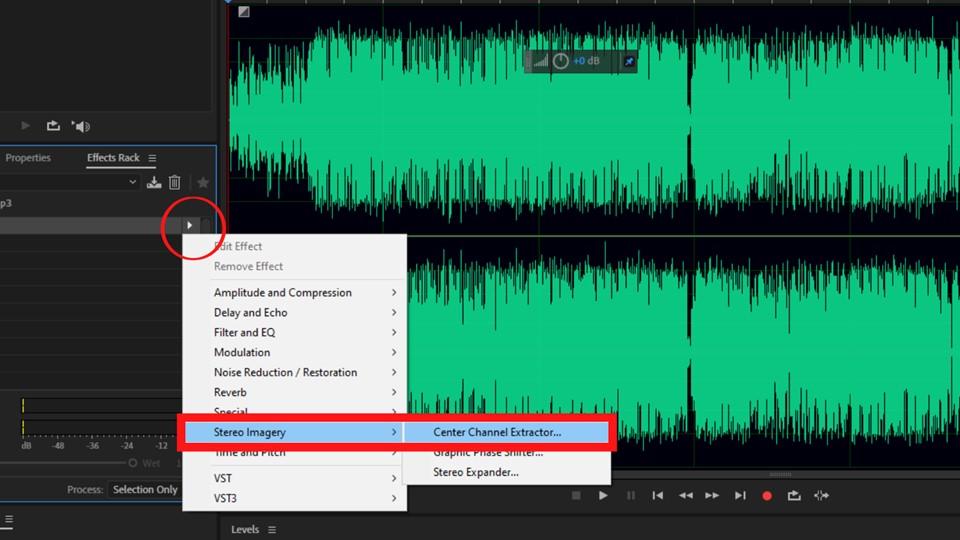Viewport: 960px width, 540px height.
Task: Choose Center Channel Extractor effect
Action: (506, 432)
